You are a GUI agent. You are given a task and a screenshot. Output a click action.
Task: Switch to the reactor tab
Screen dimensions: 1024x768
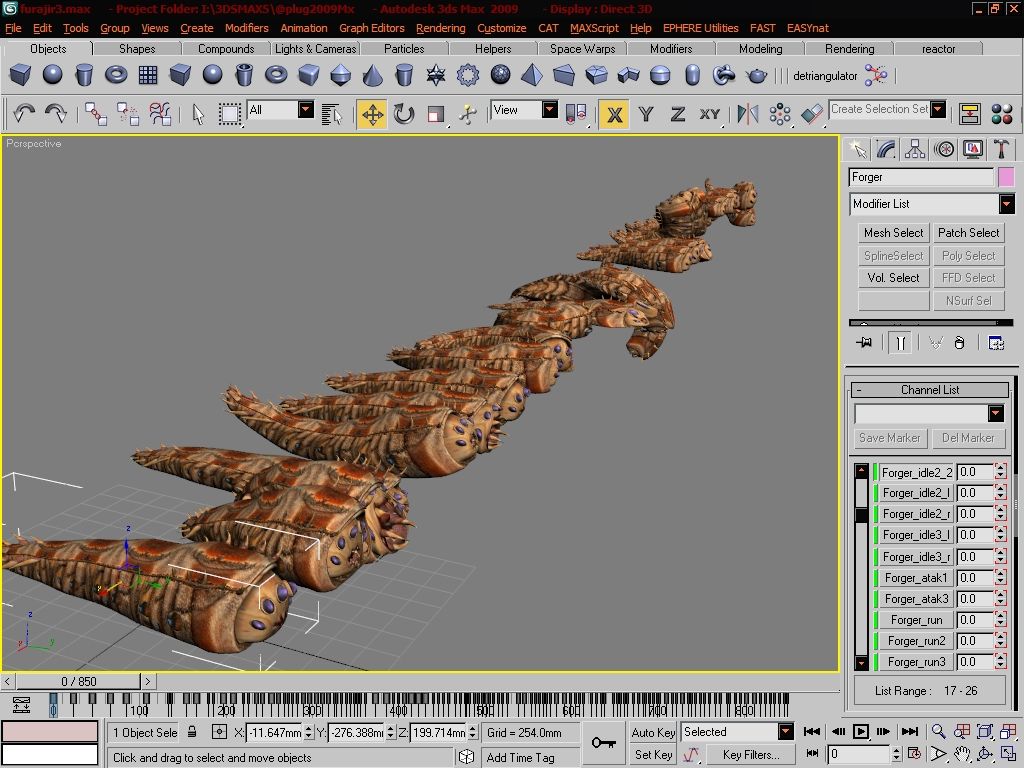click(938, 49)
